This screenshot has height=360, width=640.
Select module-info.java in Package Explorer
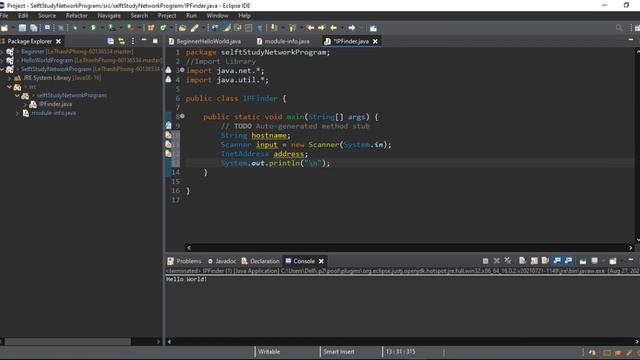click(x=53, y=113)
